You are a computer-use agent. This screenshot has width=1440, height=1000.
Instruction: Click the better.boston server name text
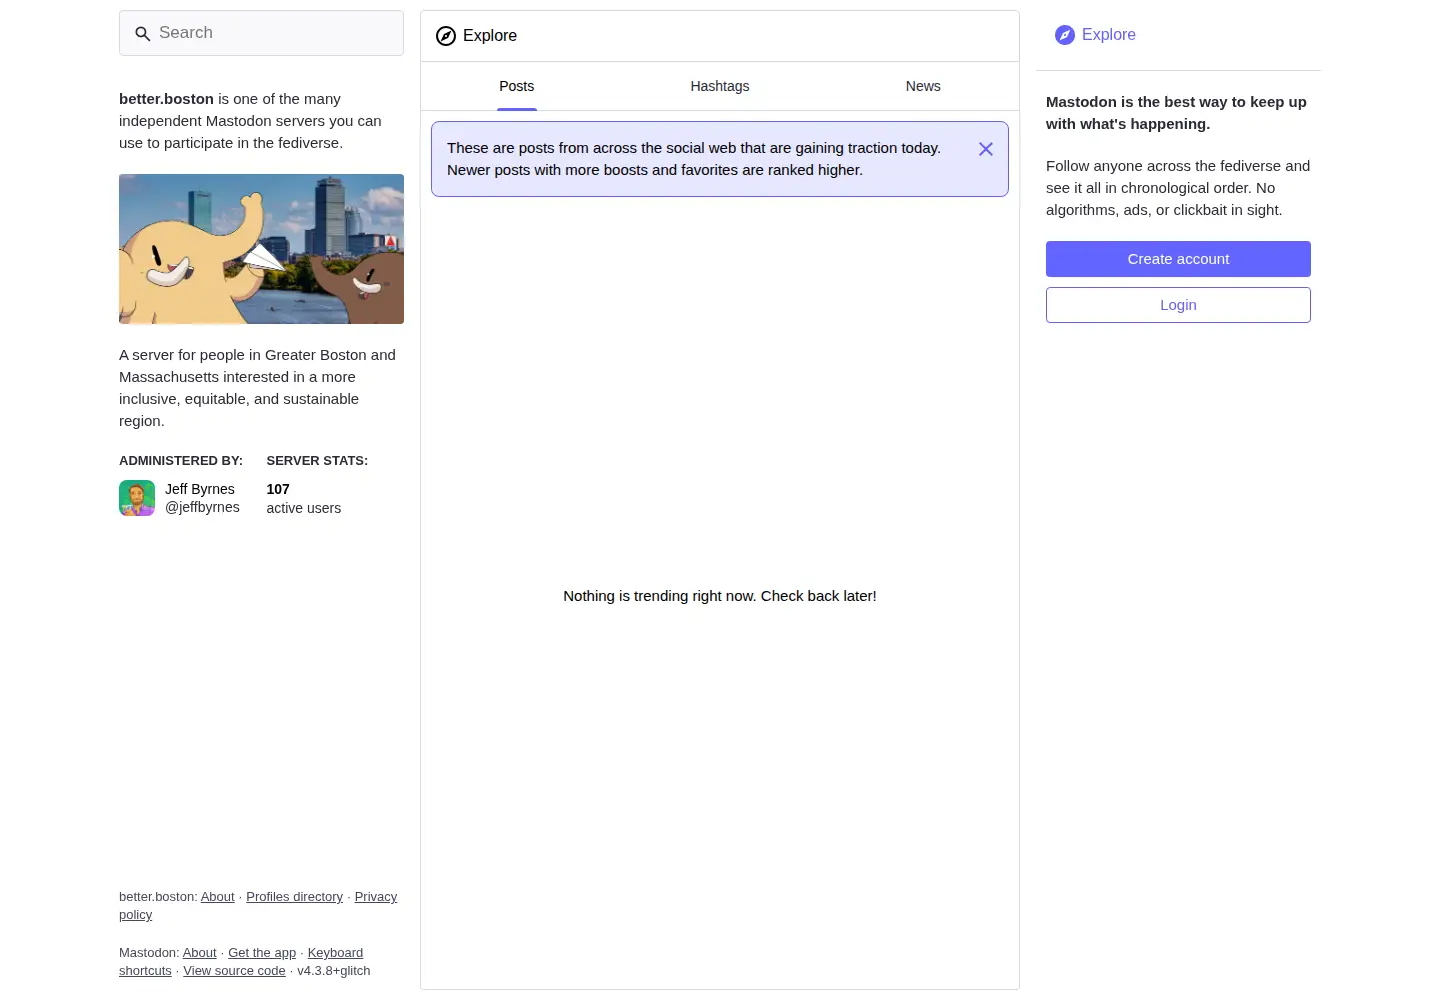click(166, 99)
